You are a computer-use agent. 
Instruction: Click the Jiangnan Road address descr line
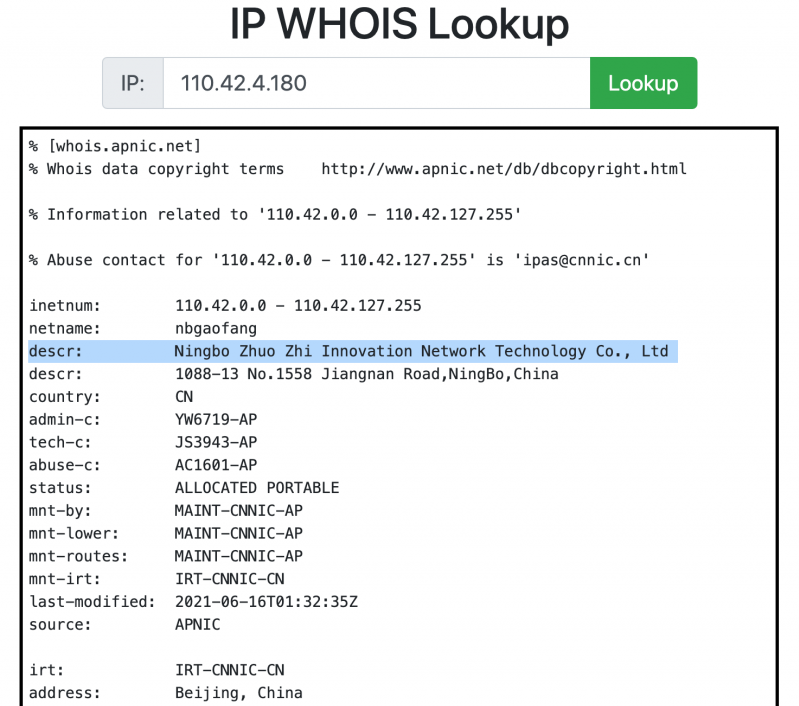pyautogui.click(x=366, y=374)
